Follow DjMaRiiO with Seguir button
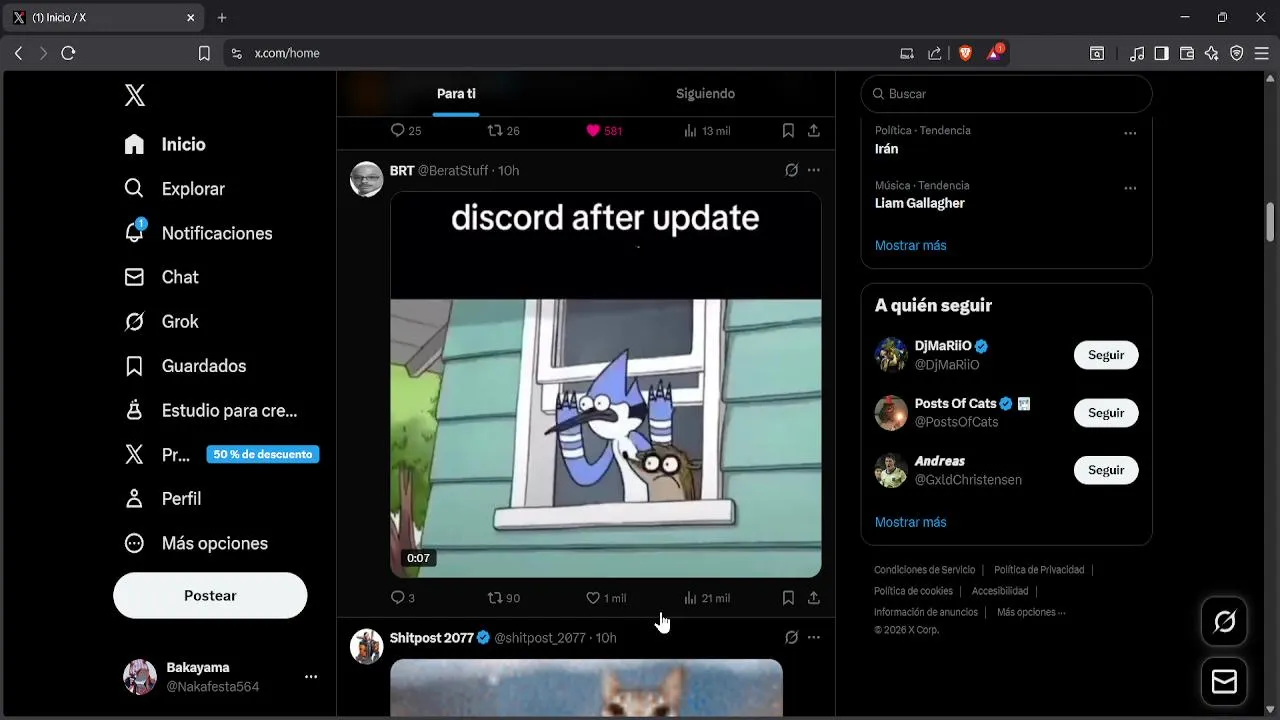 (x=1106, y=355)
